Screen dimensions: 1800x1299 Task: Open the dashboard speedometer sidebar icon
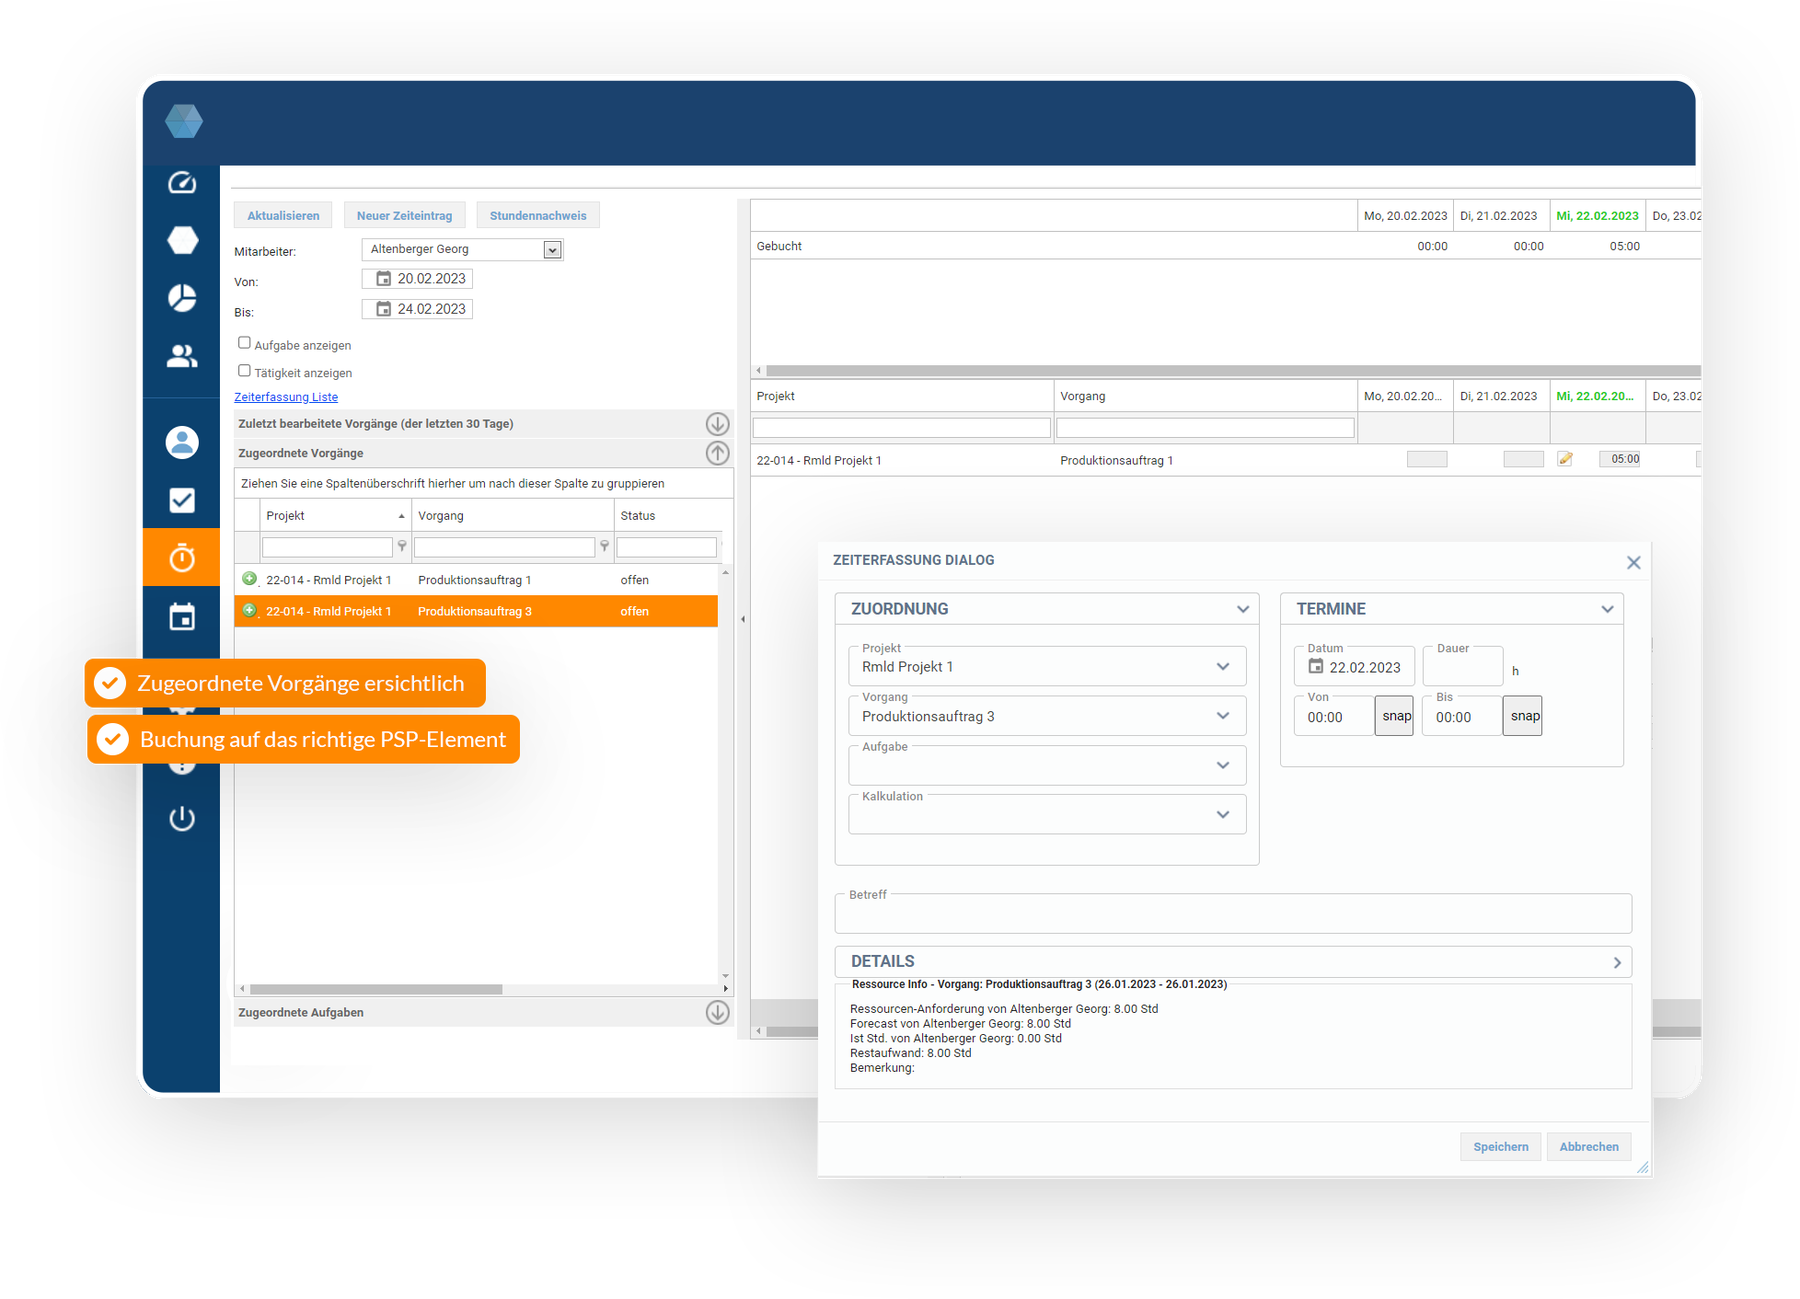point(182,182)
